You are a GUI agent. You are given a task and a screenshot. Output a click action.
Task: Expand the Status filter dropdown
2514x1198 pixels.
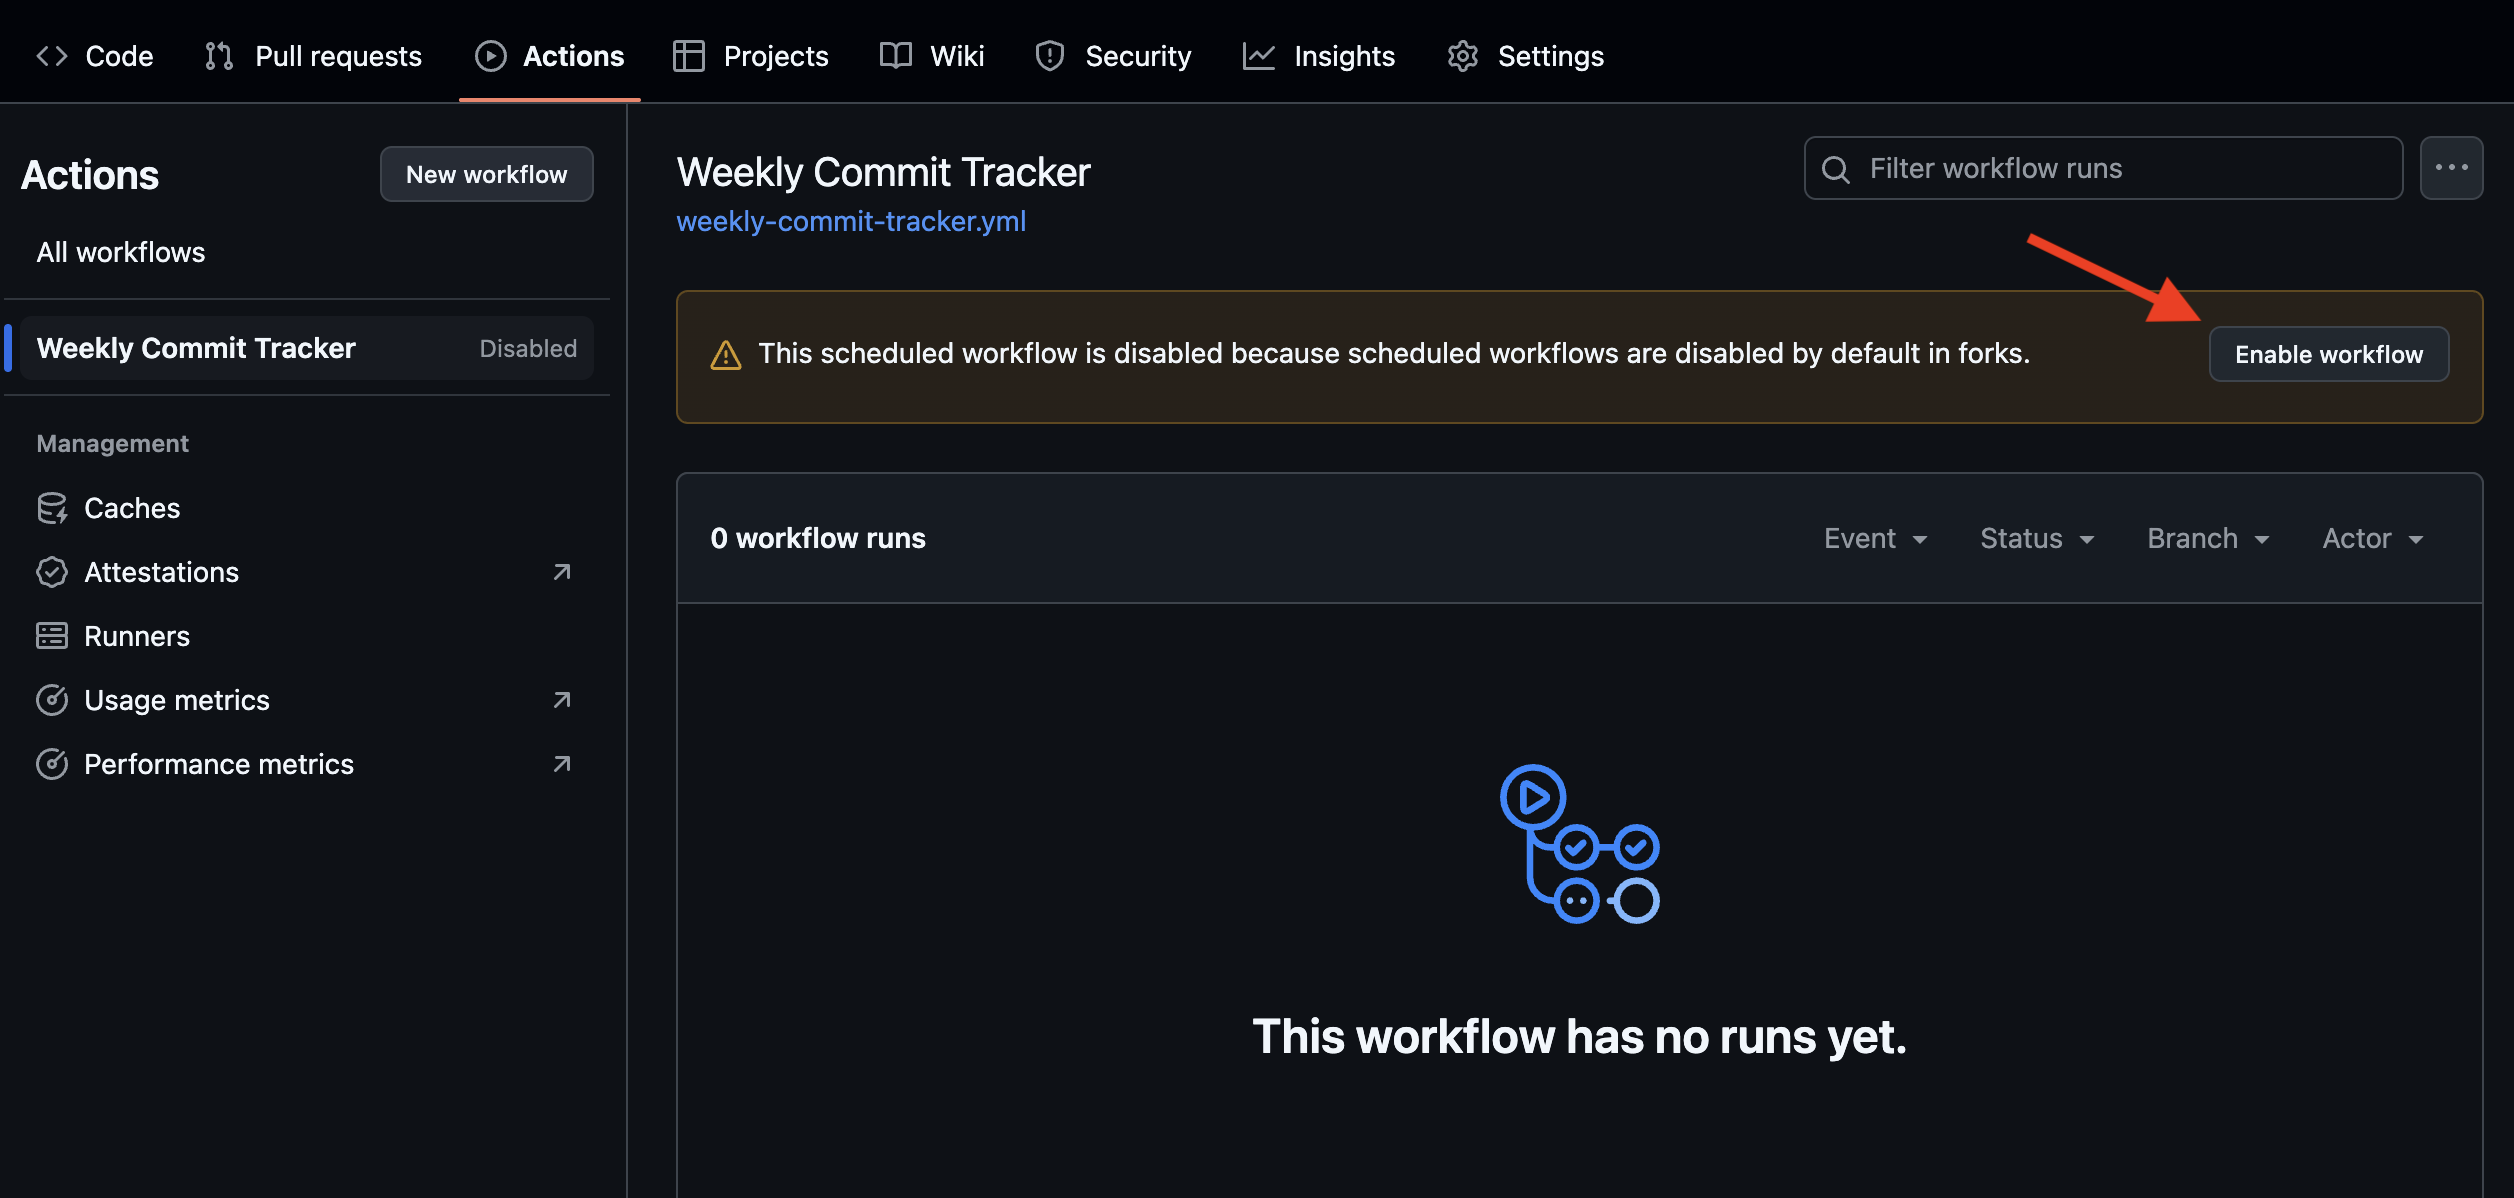coord(2037,538)
